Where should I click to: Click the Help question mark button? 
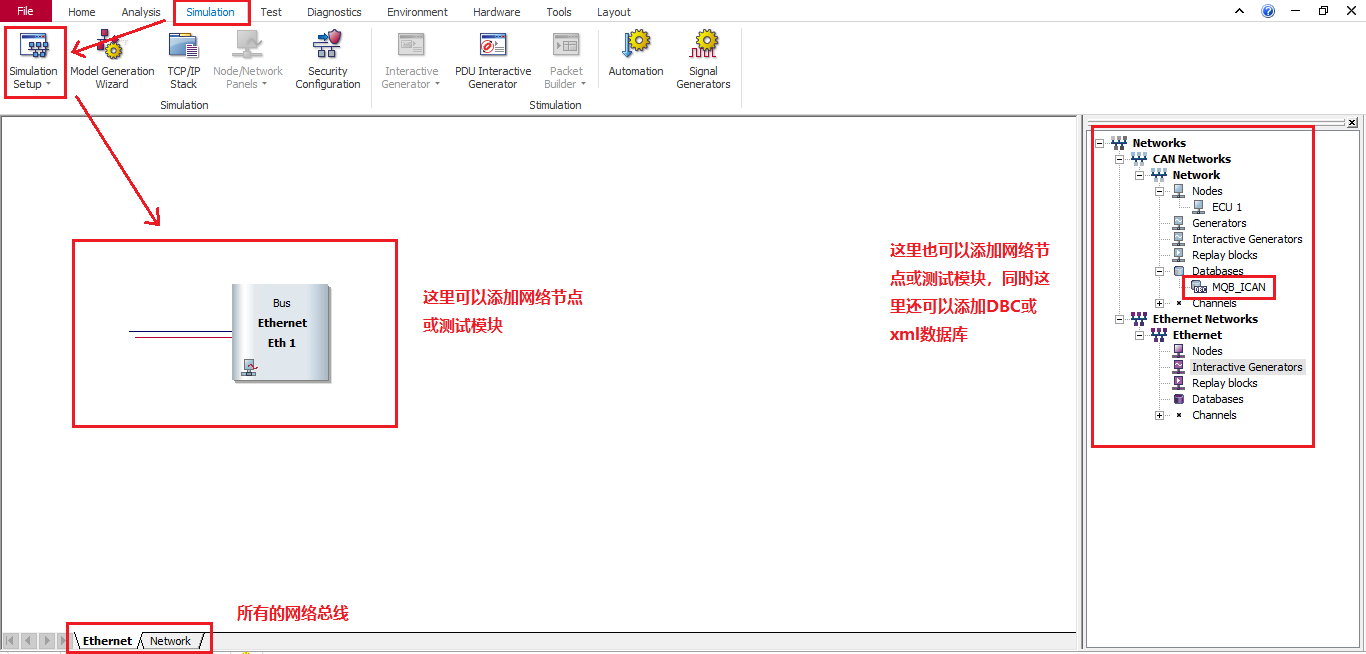(1268, 10)
